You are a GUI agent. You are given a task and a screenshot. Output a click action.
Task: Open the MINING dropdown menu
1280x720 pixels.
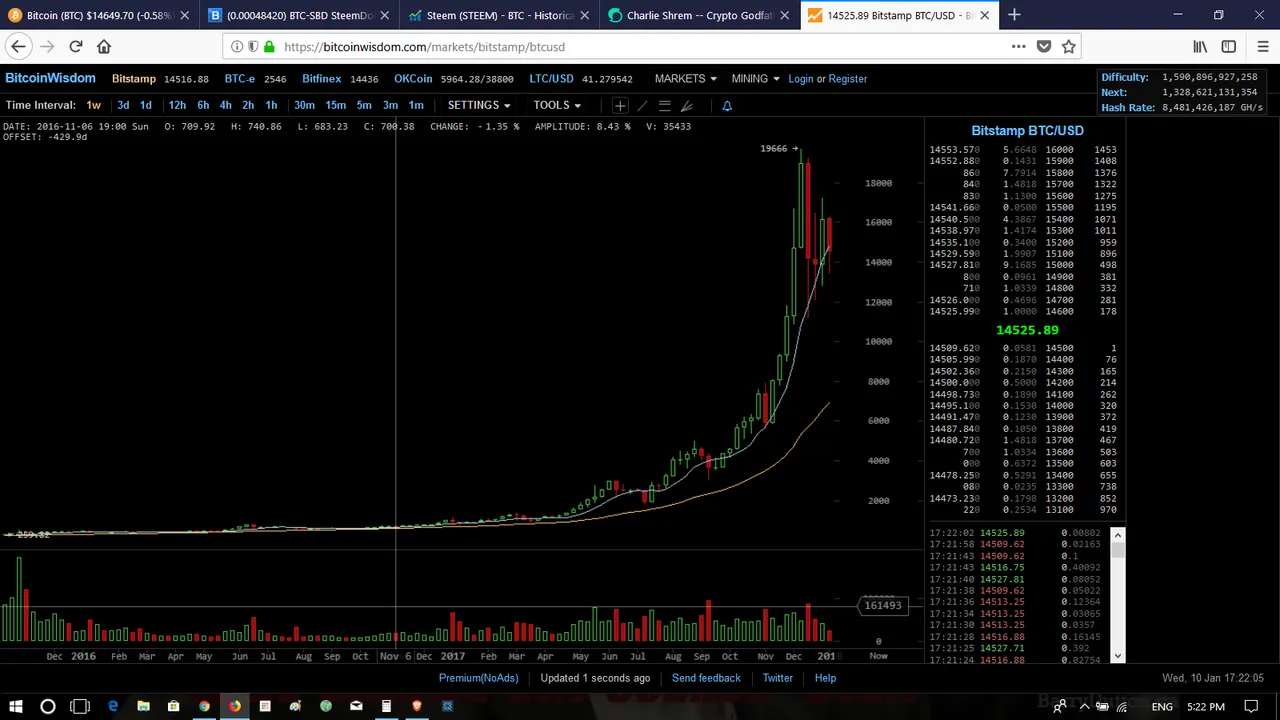pyautogui.click(x=755, y=79)
